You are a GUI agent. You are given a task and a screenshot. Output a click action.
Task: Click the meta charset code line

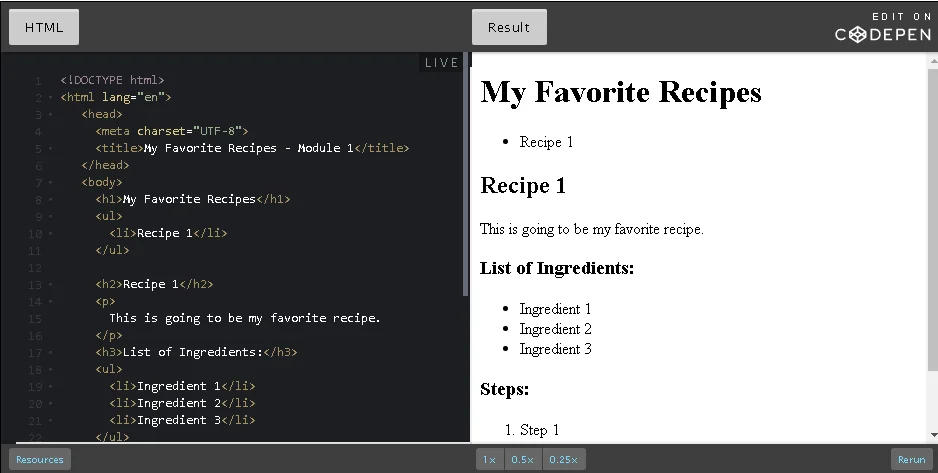click(x=172, y=131)
